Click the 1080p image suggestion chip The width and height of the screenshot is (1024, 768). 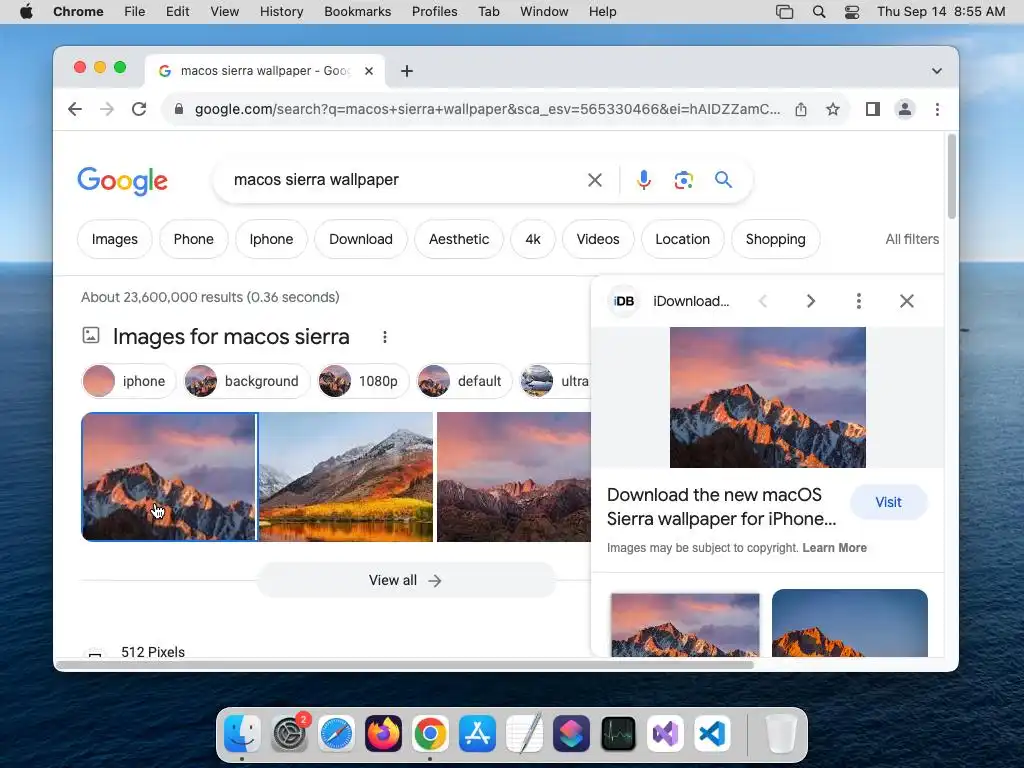coord(363,381)
